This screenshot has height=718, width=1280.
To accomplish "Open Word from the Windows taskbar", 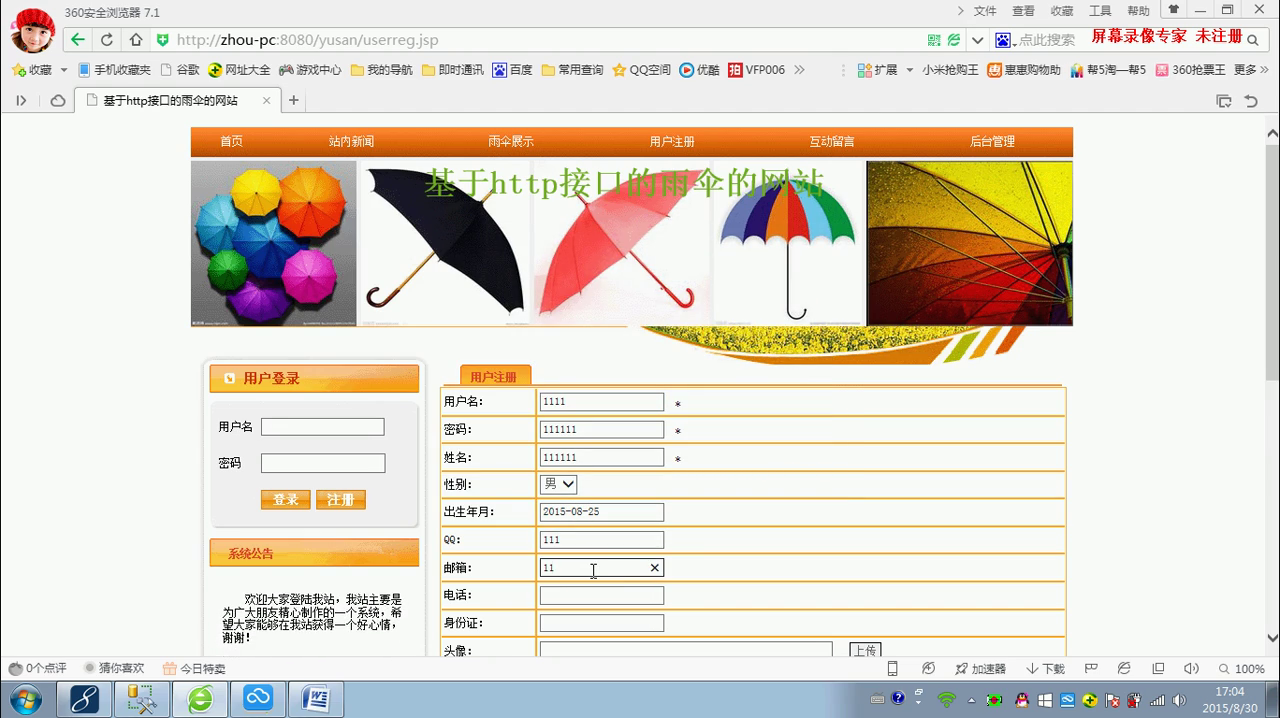I will 315,698.
